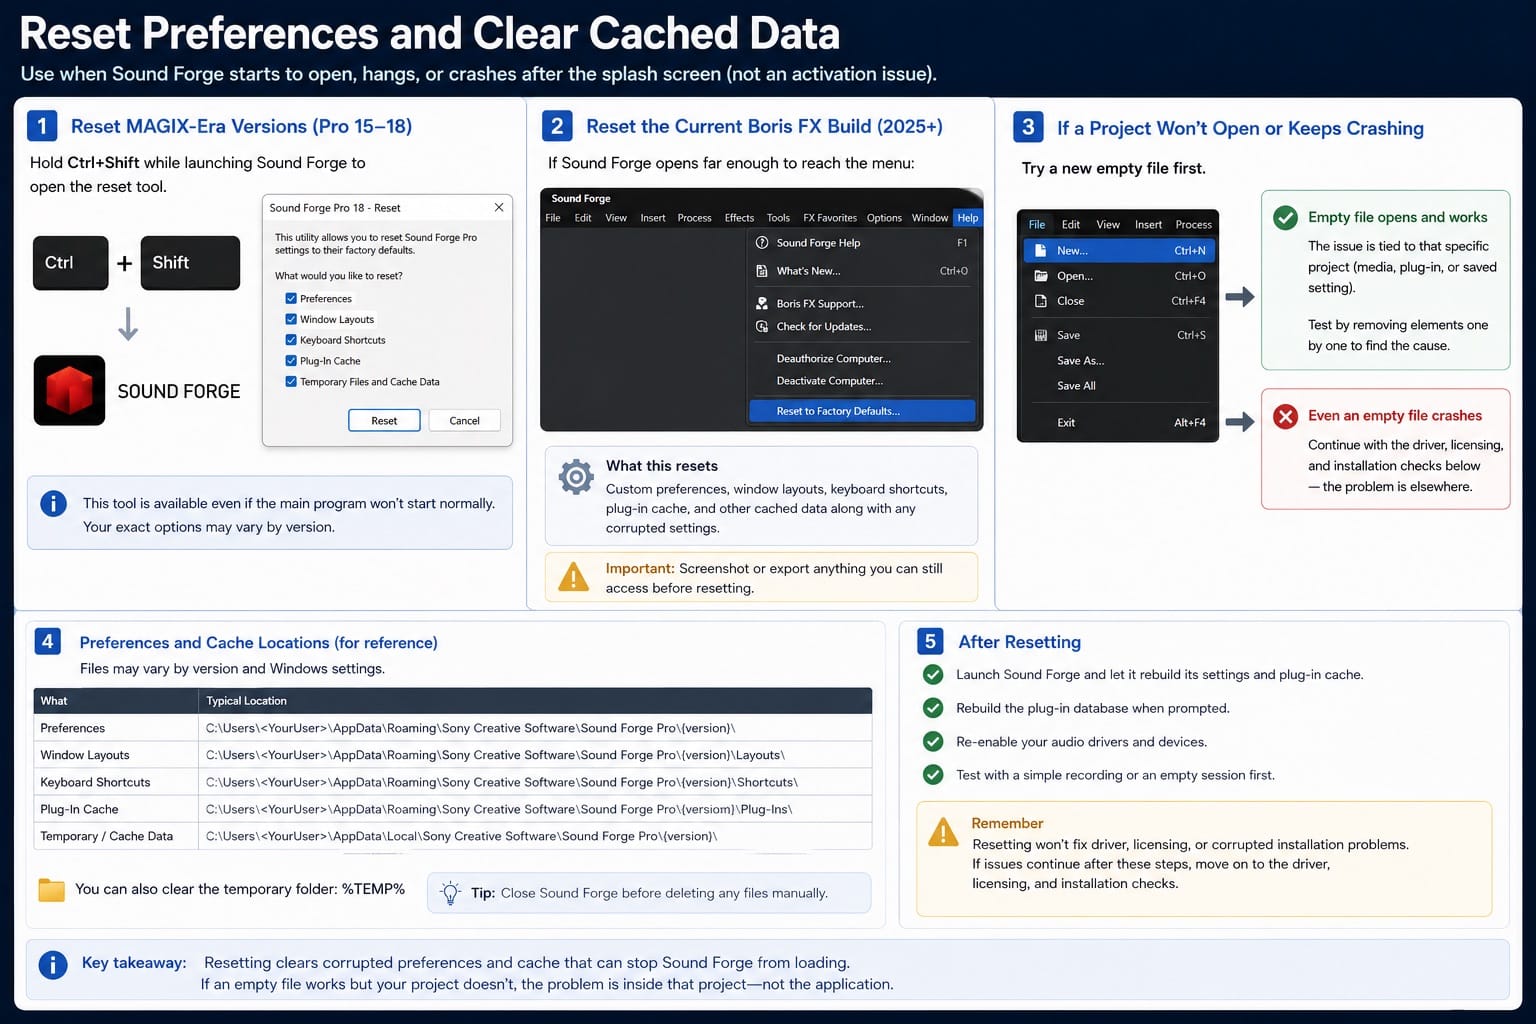The height and width of the screenshot is (1024, 1536).
Task: Click the Plug-In Cache row label in table
Action: click(x=79, y=809)
